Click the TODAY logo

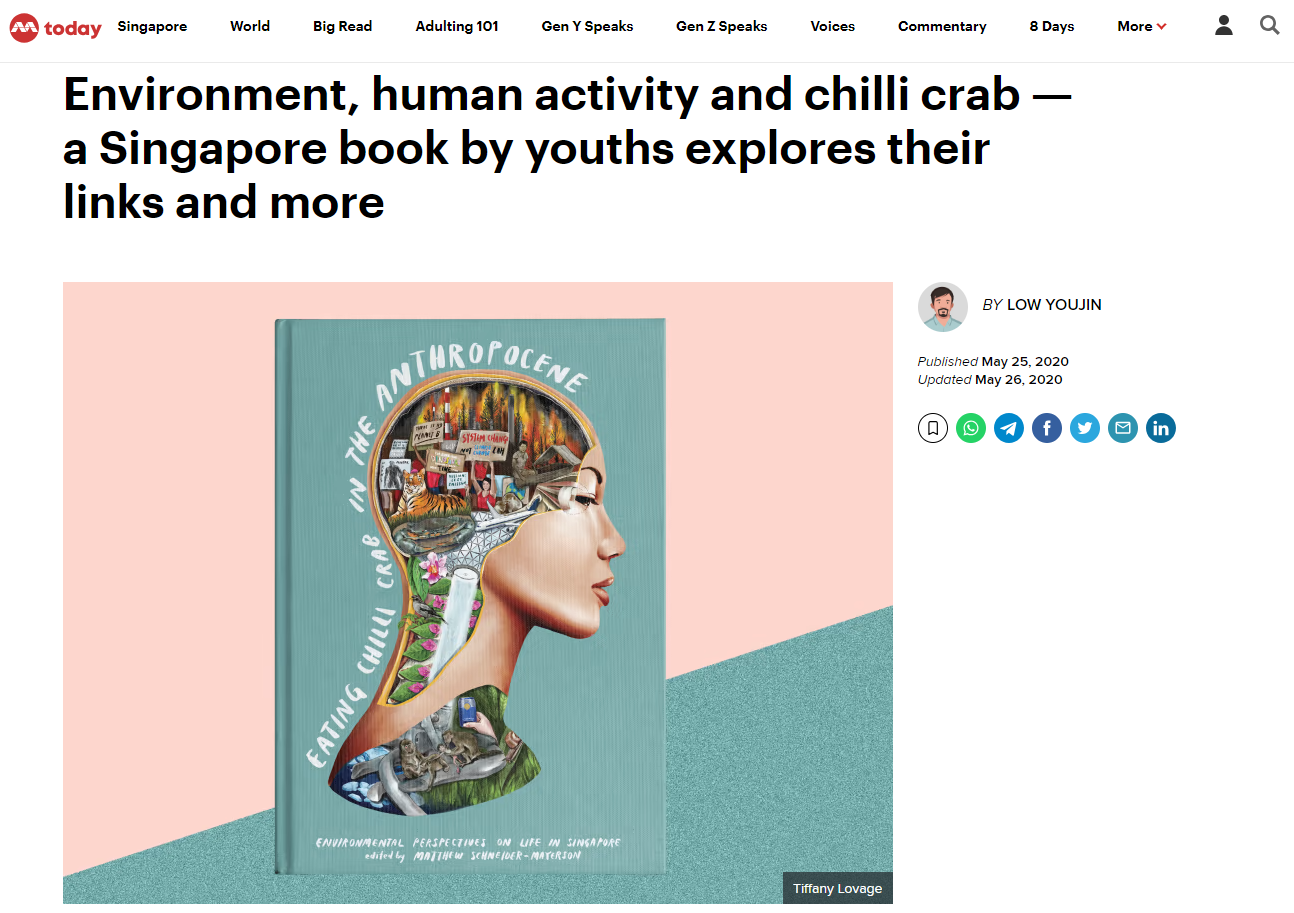[x=56, y=27]
